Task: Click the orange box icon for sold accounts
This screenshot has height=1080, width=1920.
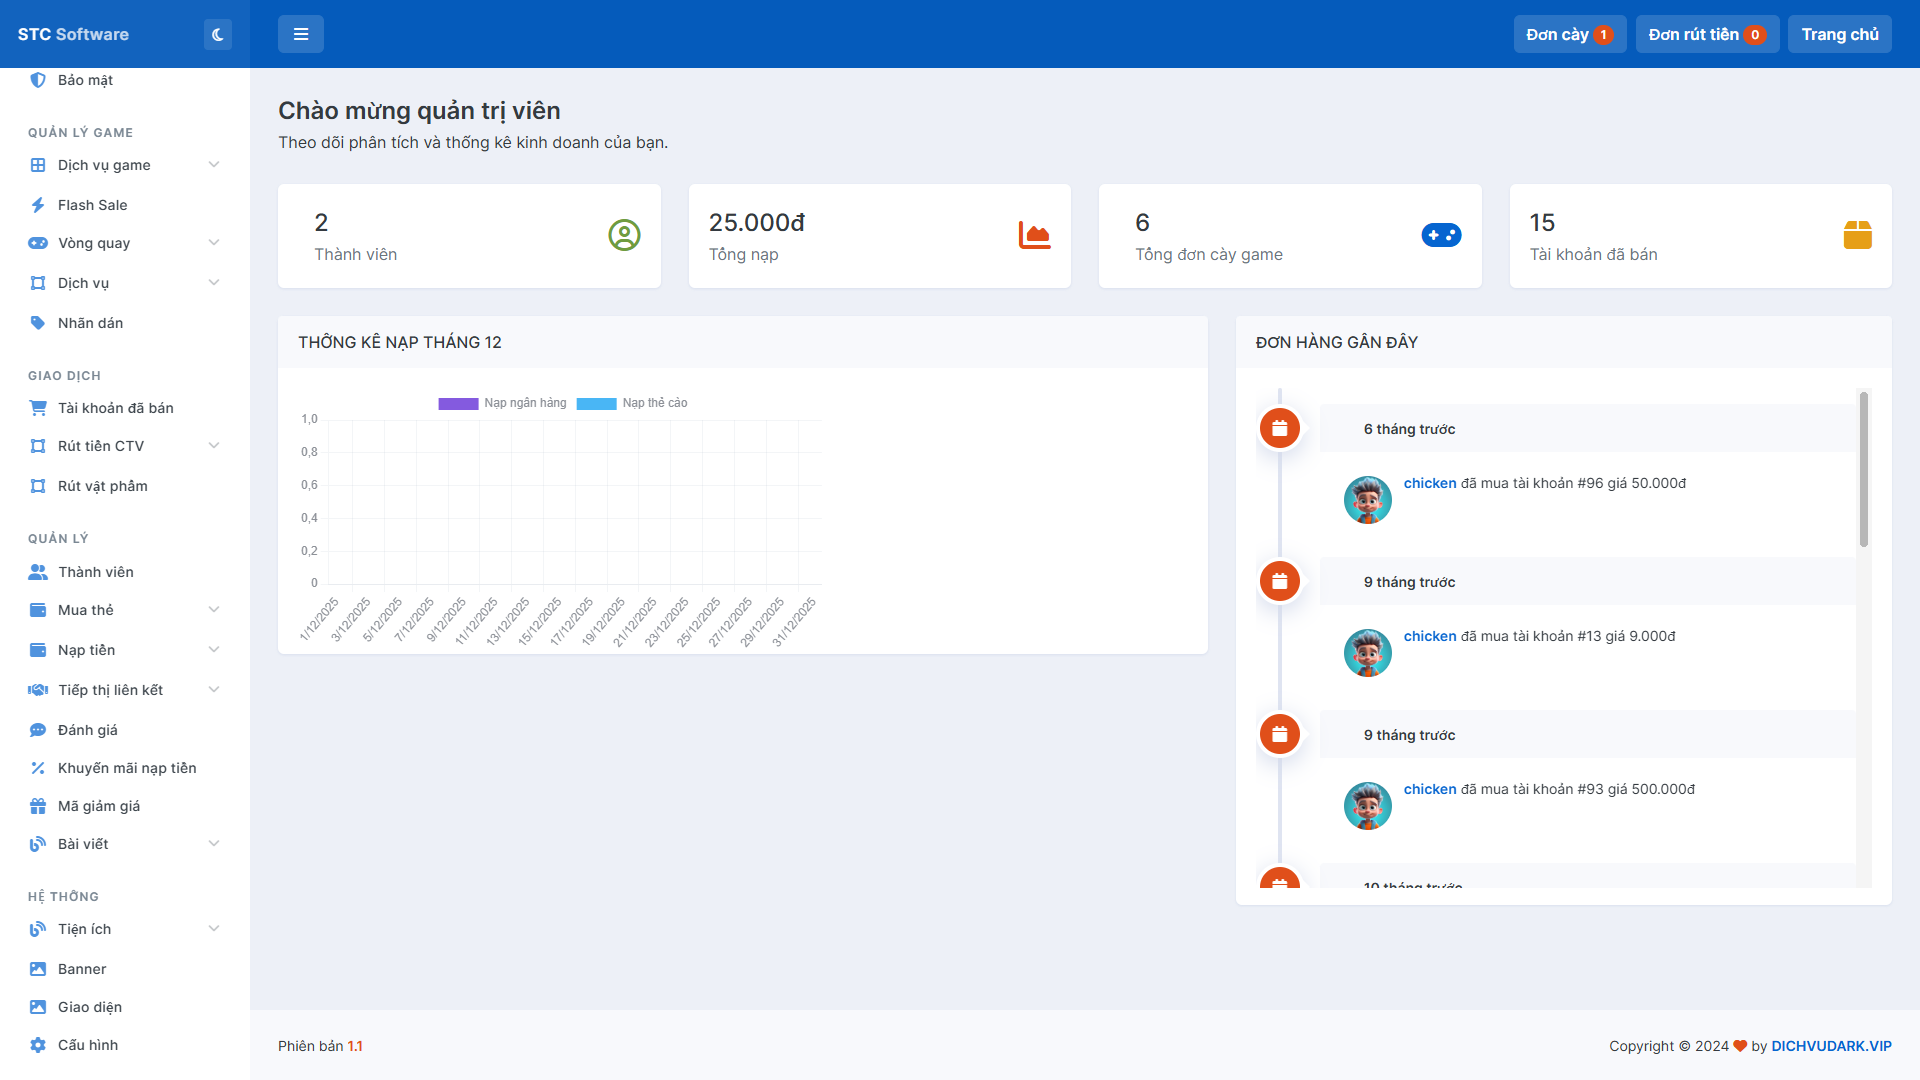Action: click(1857, 235)
